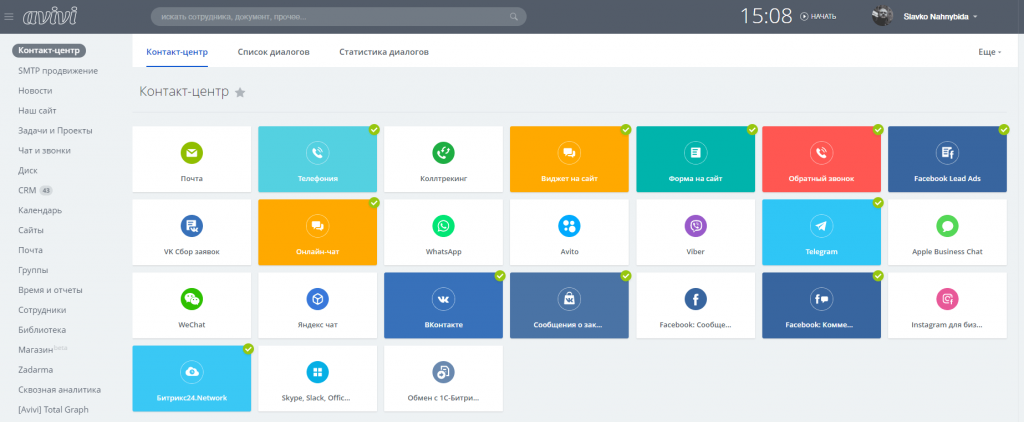Open the WeChat connector tile
Image resolution: width=1024 pixels, height=422 pixels.
191,306
